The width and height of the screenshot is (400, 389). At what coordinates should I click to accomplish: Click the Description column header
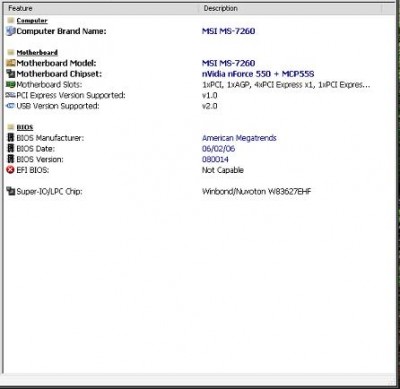(x=221, y=9)
